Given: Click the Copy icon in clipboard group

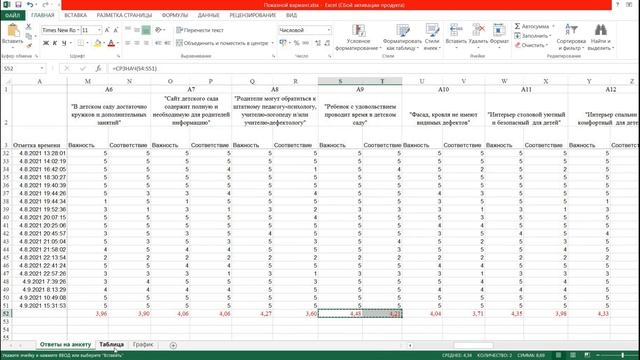Looking at the screenshot, I should click(x=28, y=36).
